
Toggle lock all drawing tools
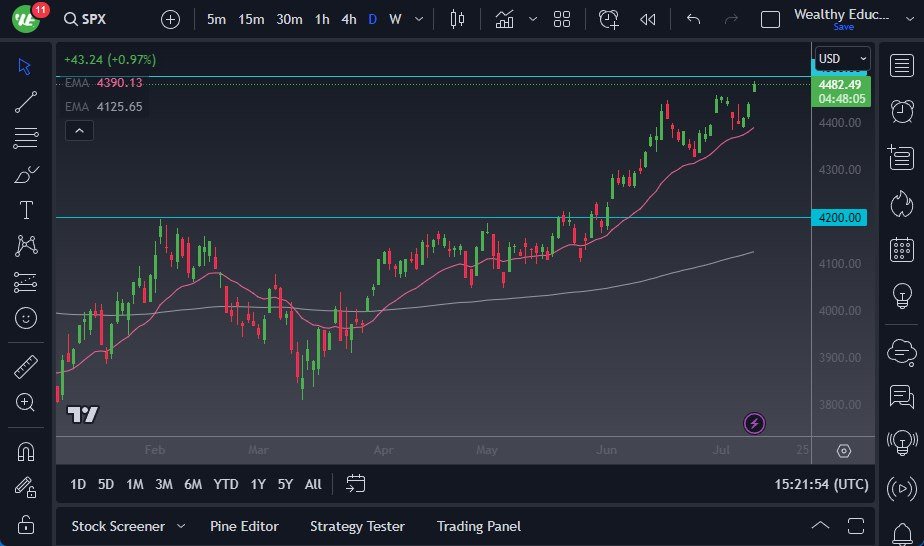26,524
